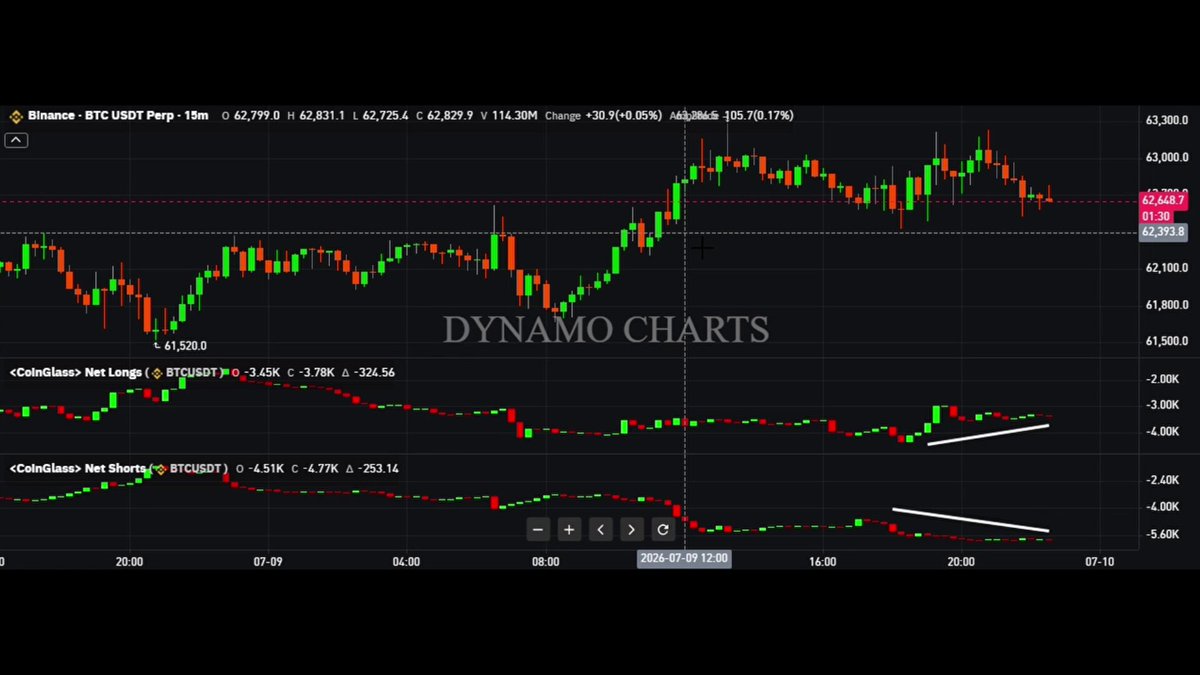Collapse the legend with the up-arrow button
1200x675 pixels.
pyautogui.click(x=16, y=140)
